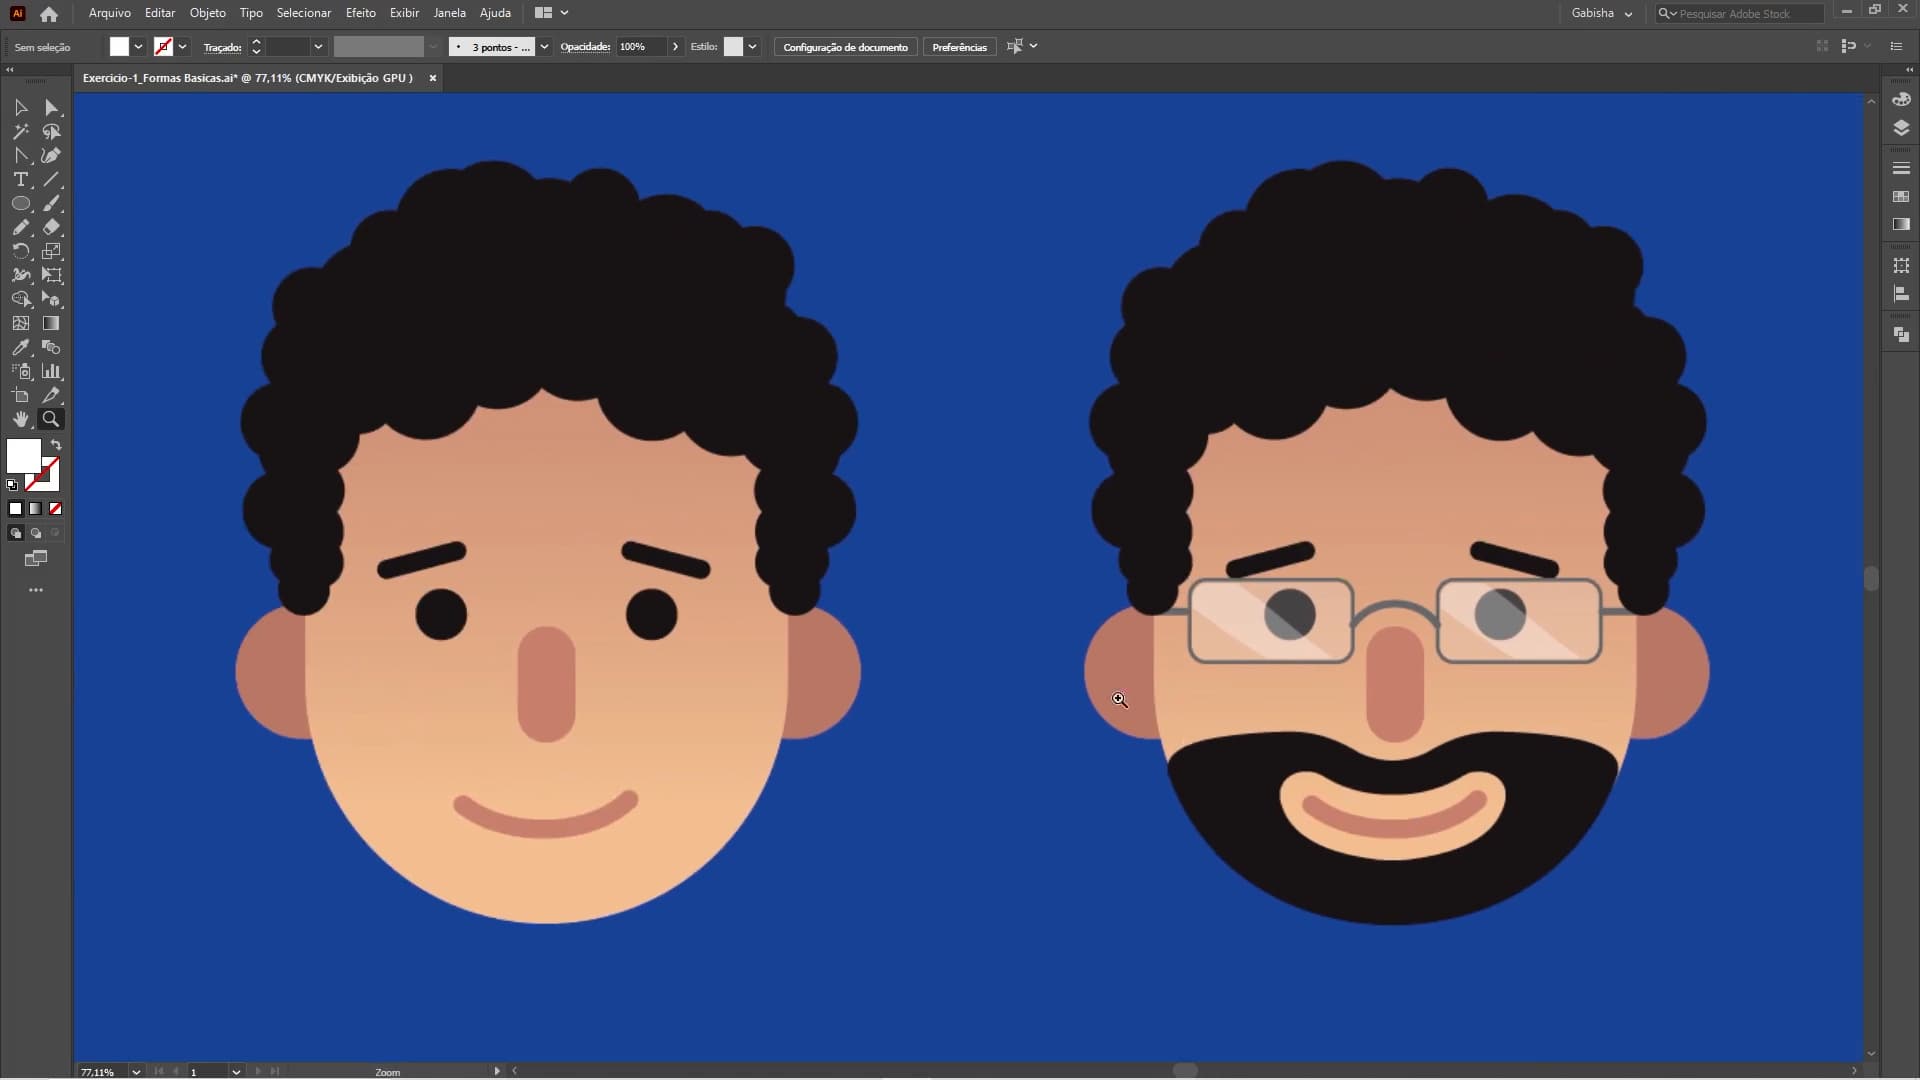Select the Gradient tool in the toolbar
This screenshot has width=1920, height=1080.
(x=51, y=323)
